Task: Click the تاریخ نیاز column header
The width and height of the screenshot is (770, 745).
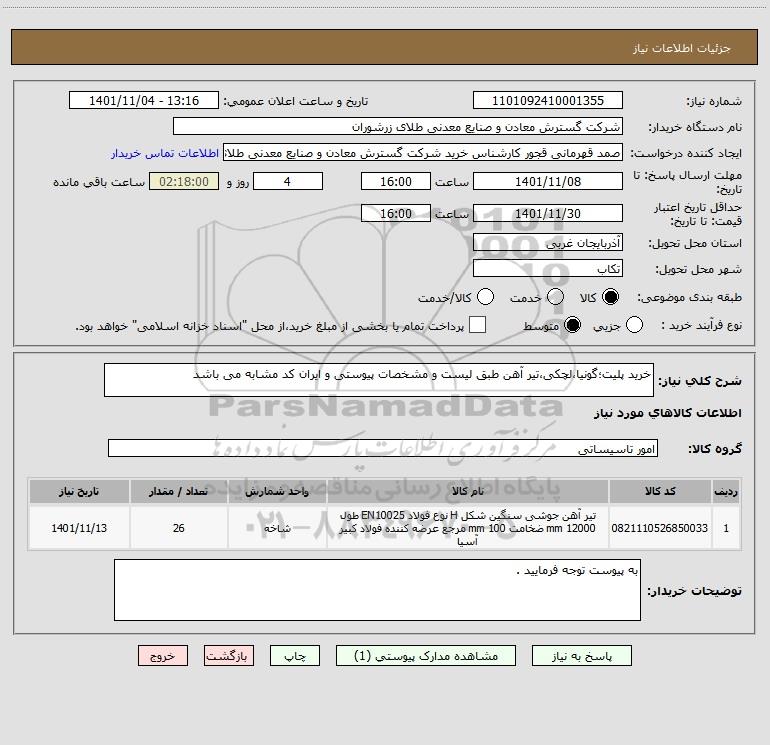Action: tap(79, 491)
